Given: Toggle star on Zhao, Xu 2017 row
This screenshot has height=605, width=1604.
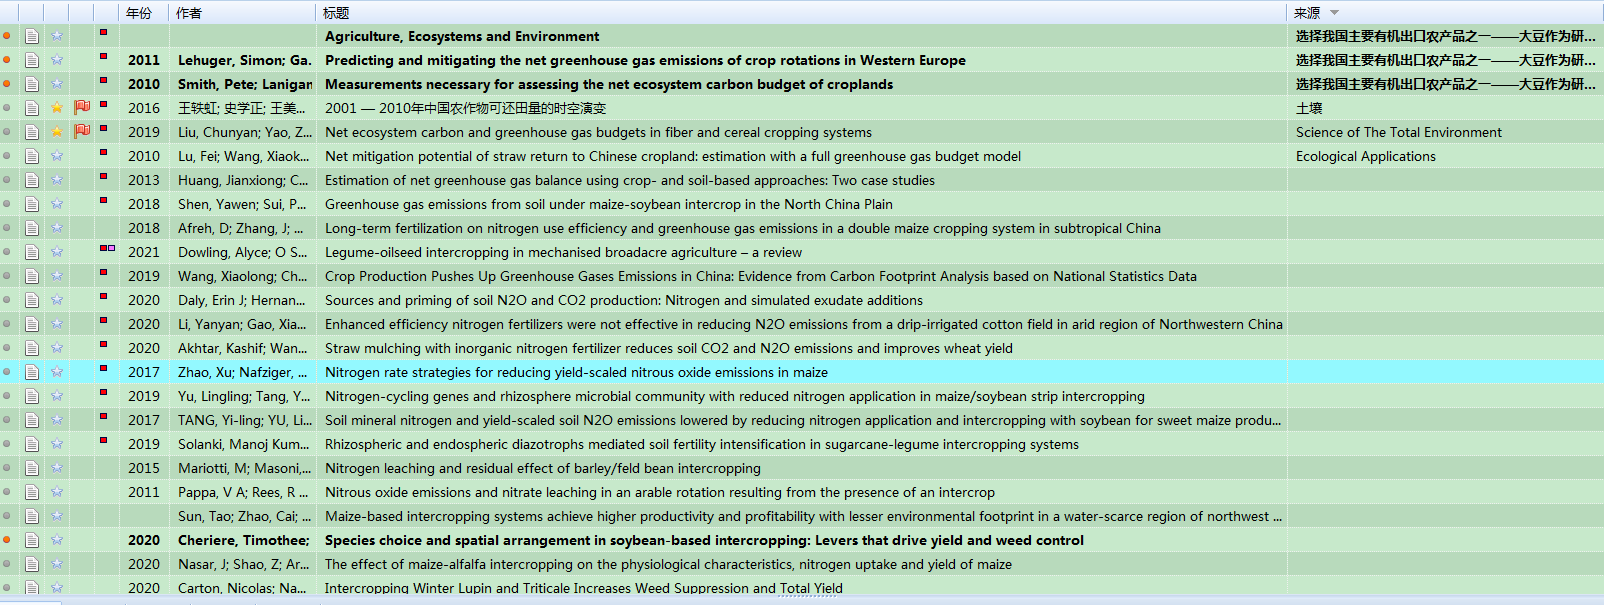Looking at the screenshot, I should pyautogui.click(x=57, y=372).
